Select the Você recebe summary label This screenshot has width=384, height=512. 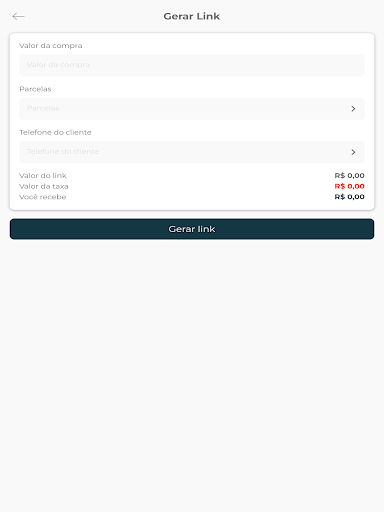[43, 197]
